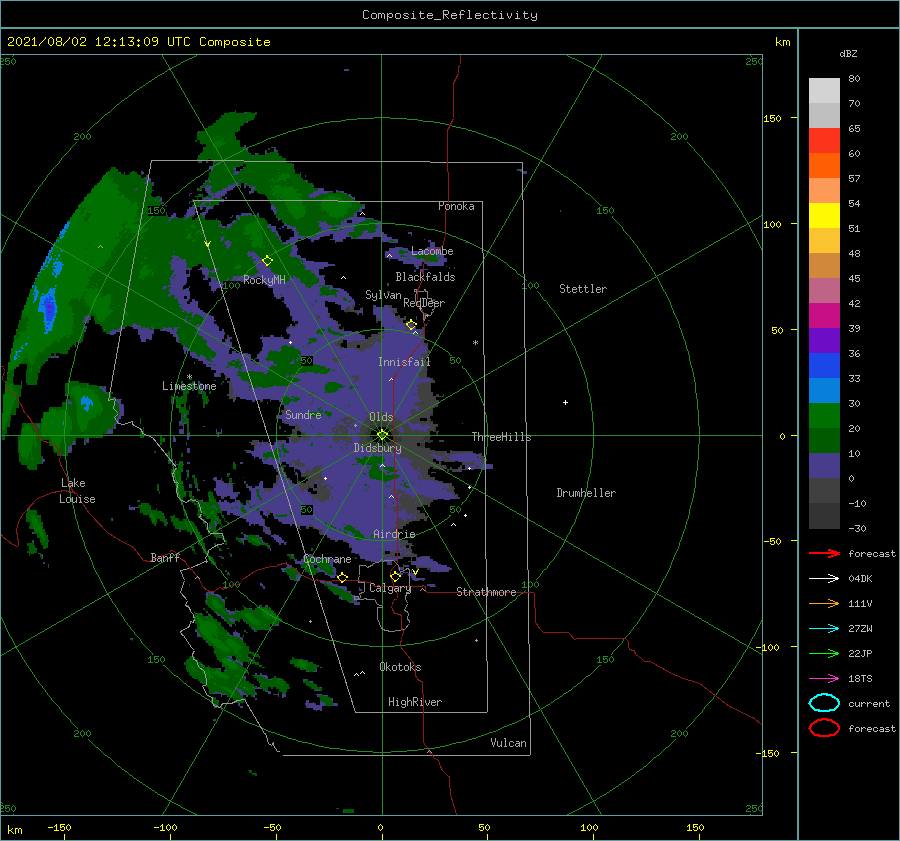The image size is (900, 841).
Task: Select the Okotoks map label
Action: tap(400, 667)
